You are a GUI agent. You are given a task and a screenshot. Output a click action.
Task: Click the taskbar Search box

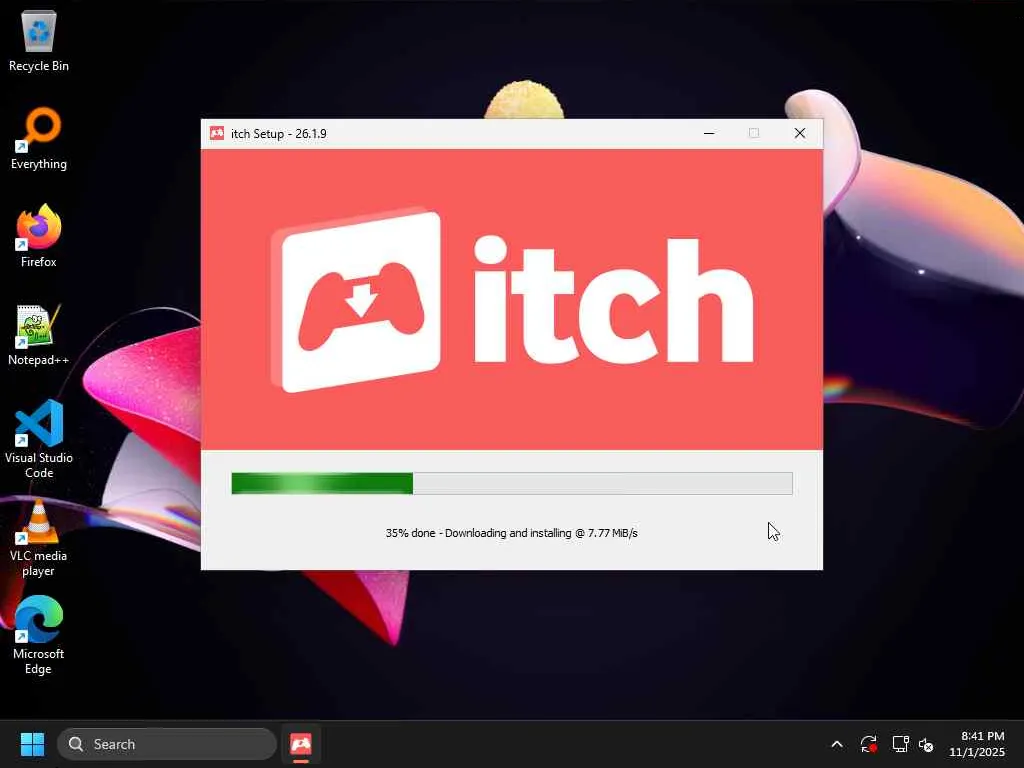[167, 744]
